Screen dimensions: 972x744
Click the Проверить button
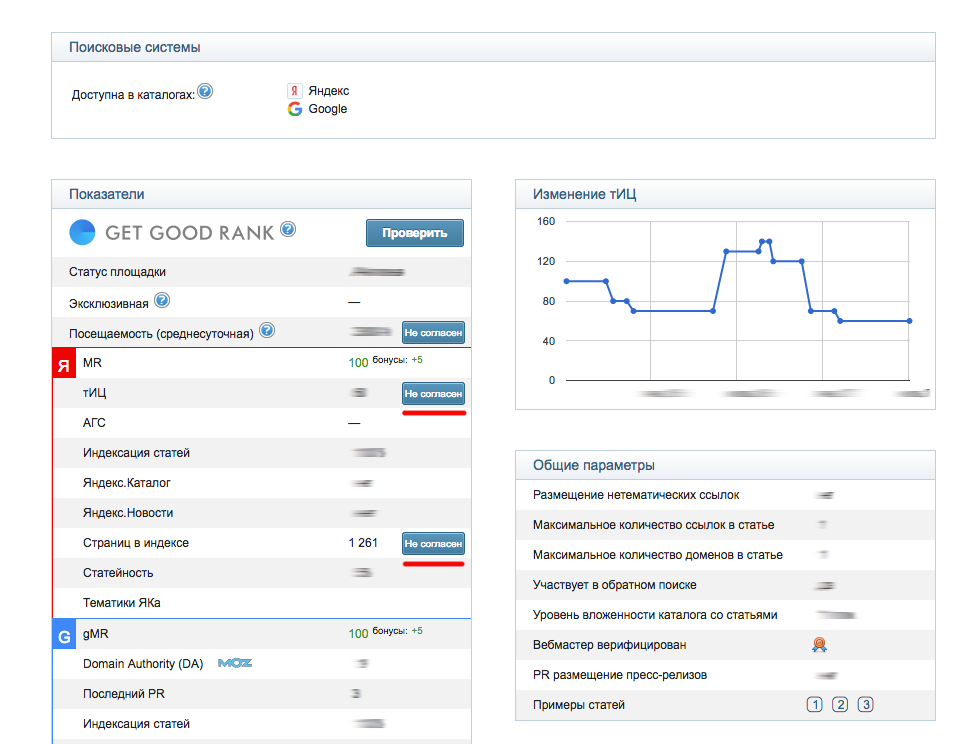[415, 233]
